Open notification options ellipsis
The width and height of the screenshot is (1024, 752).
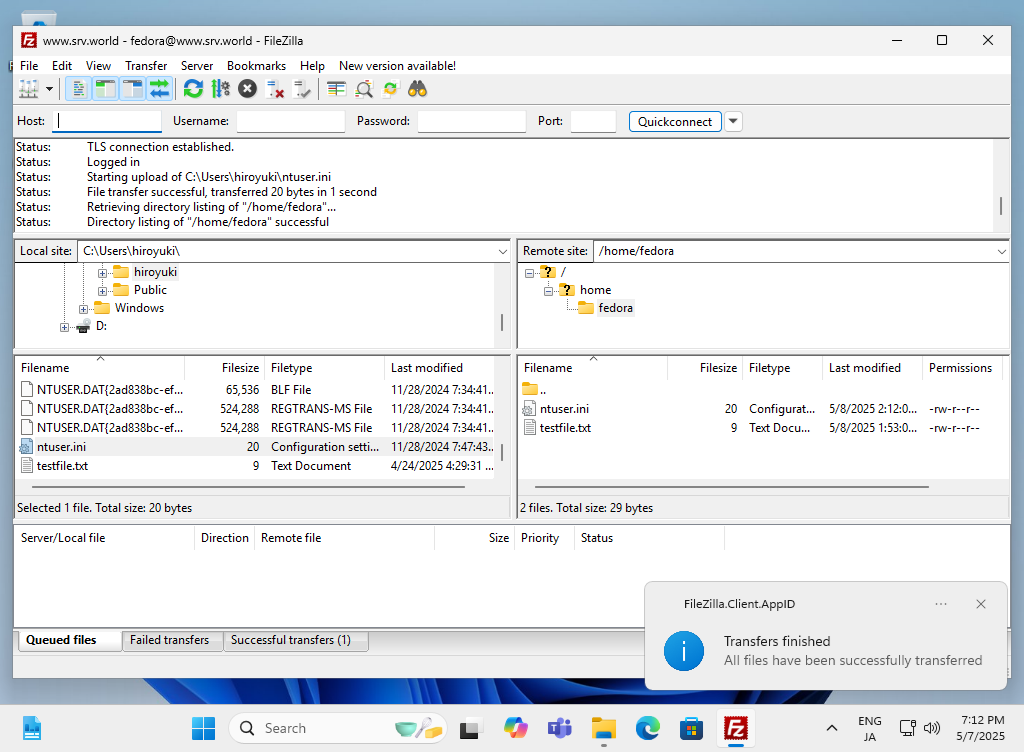click(x=940, y=604)
